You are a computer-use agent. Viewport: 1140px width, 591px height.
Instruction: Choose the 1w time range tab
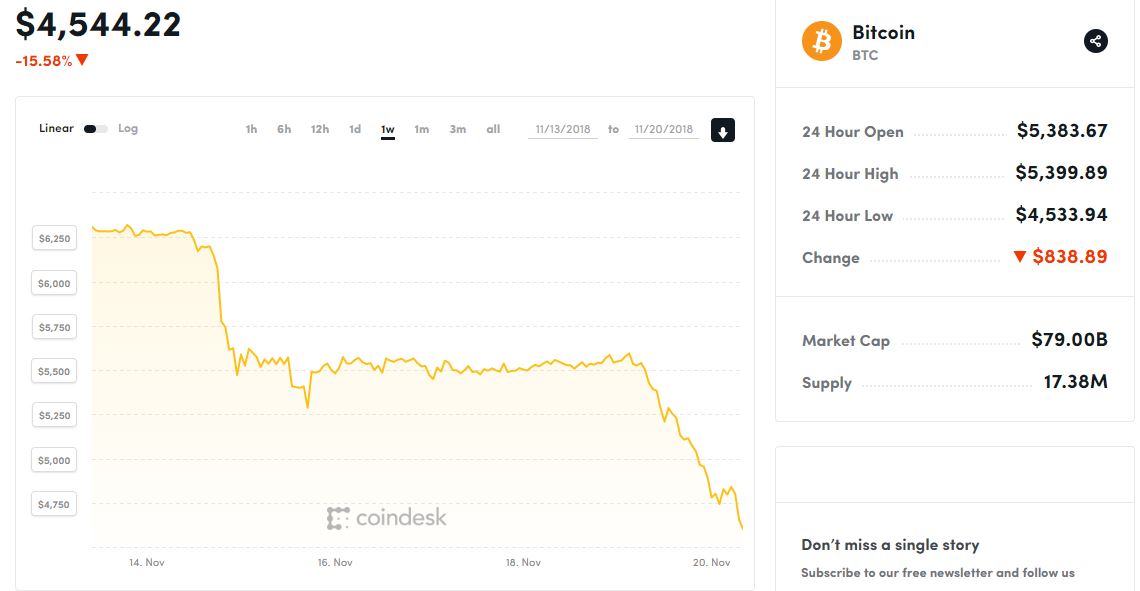tap(388, 129)
